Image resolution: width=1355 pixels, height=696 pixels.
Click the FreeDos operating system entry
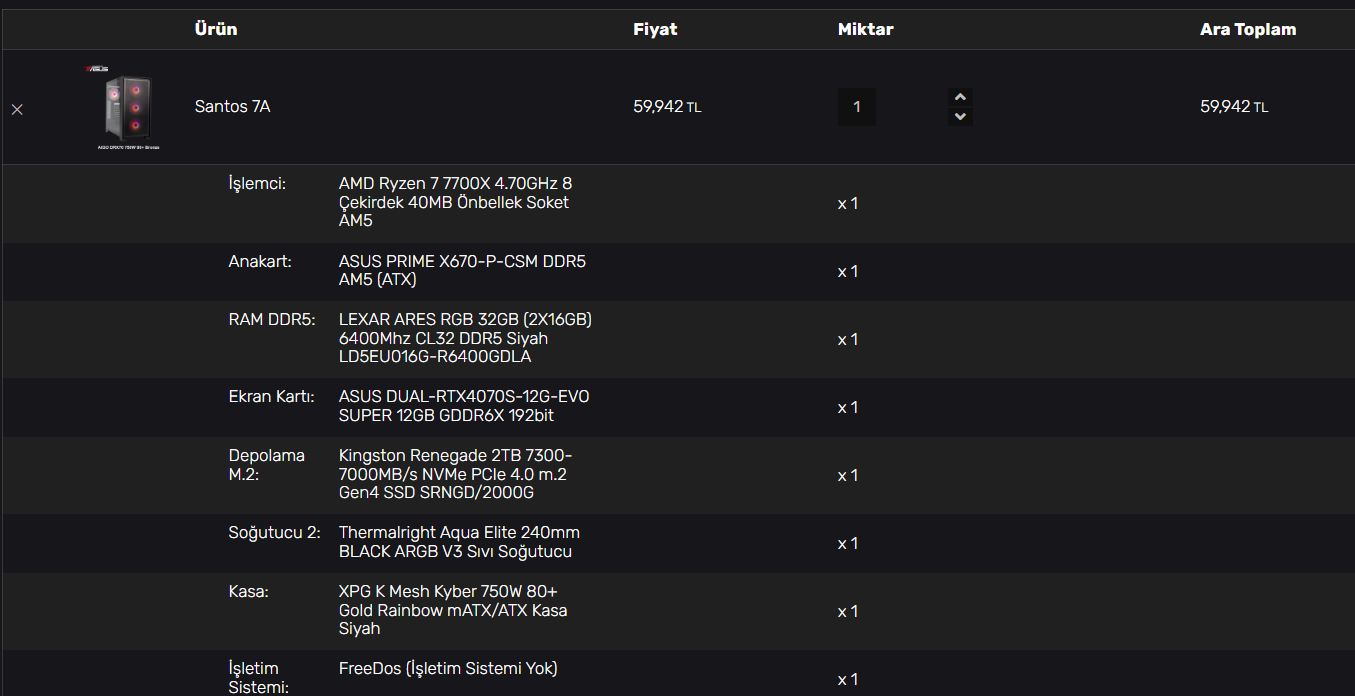447,668
